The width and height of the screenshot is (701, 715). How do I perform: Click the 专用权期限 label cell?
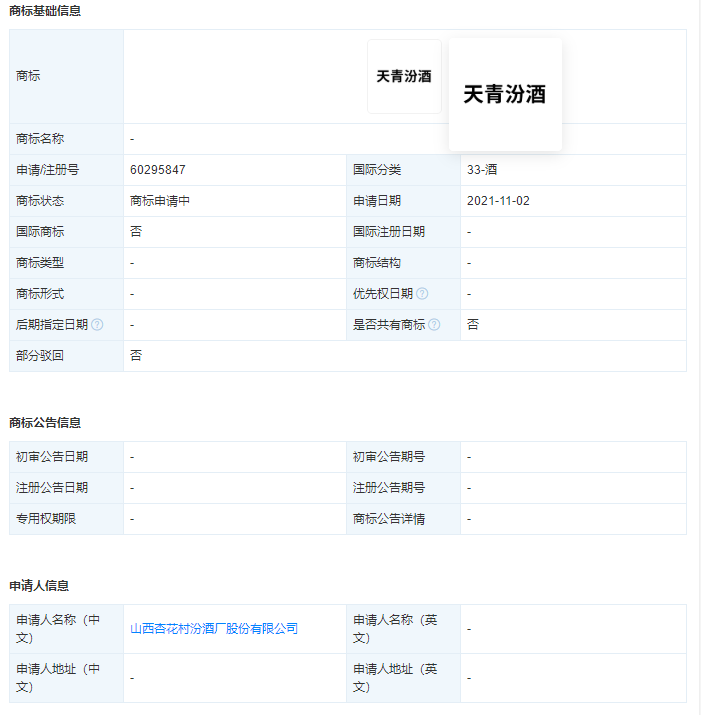67,519
